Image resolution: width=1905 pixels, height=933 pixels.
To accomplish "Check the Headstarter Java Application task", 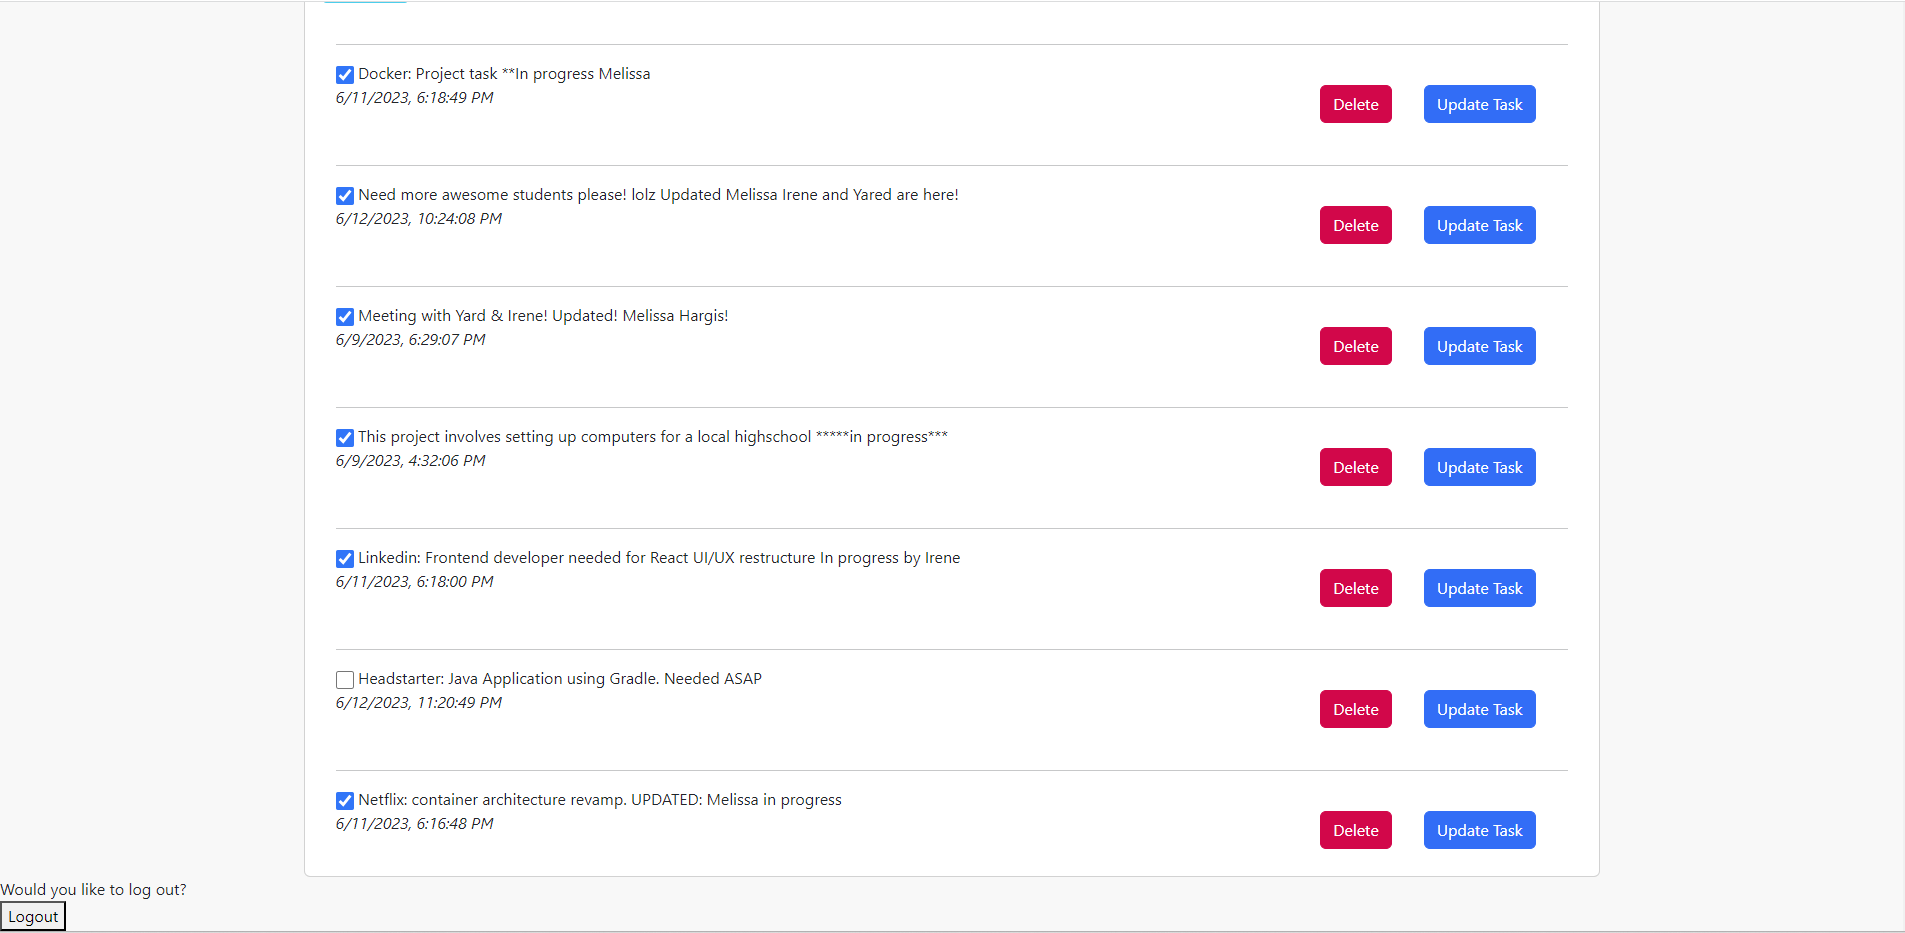I will click(x=344, y=679).
